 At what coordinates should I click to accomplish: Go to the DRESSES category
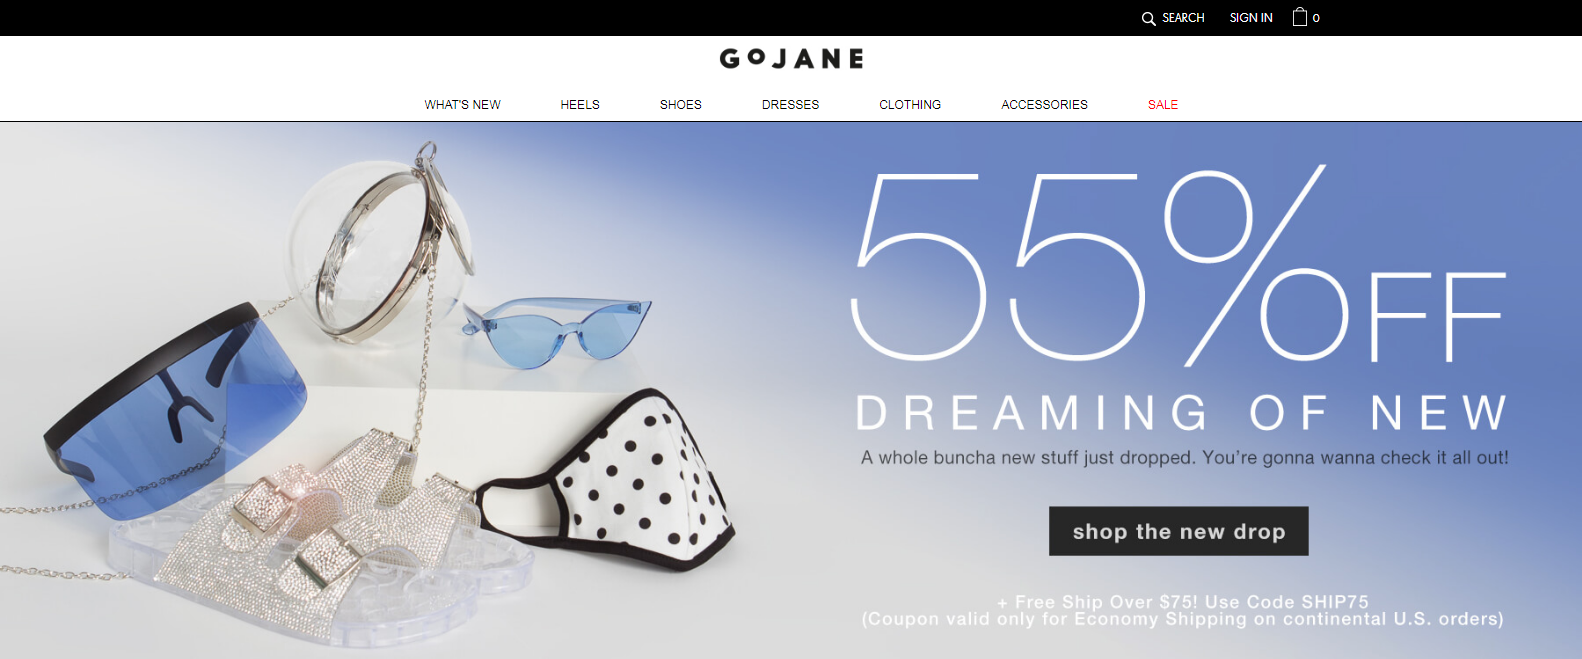(790, 104)
